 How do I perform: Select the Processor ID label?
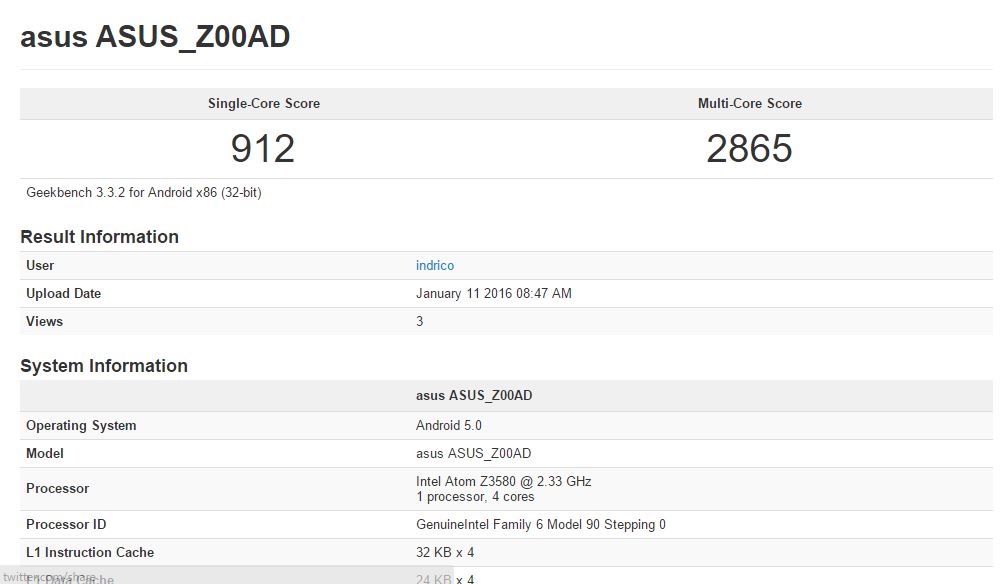pyautogui.click(x=66, y=524)
